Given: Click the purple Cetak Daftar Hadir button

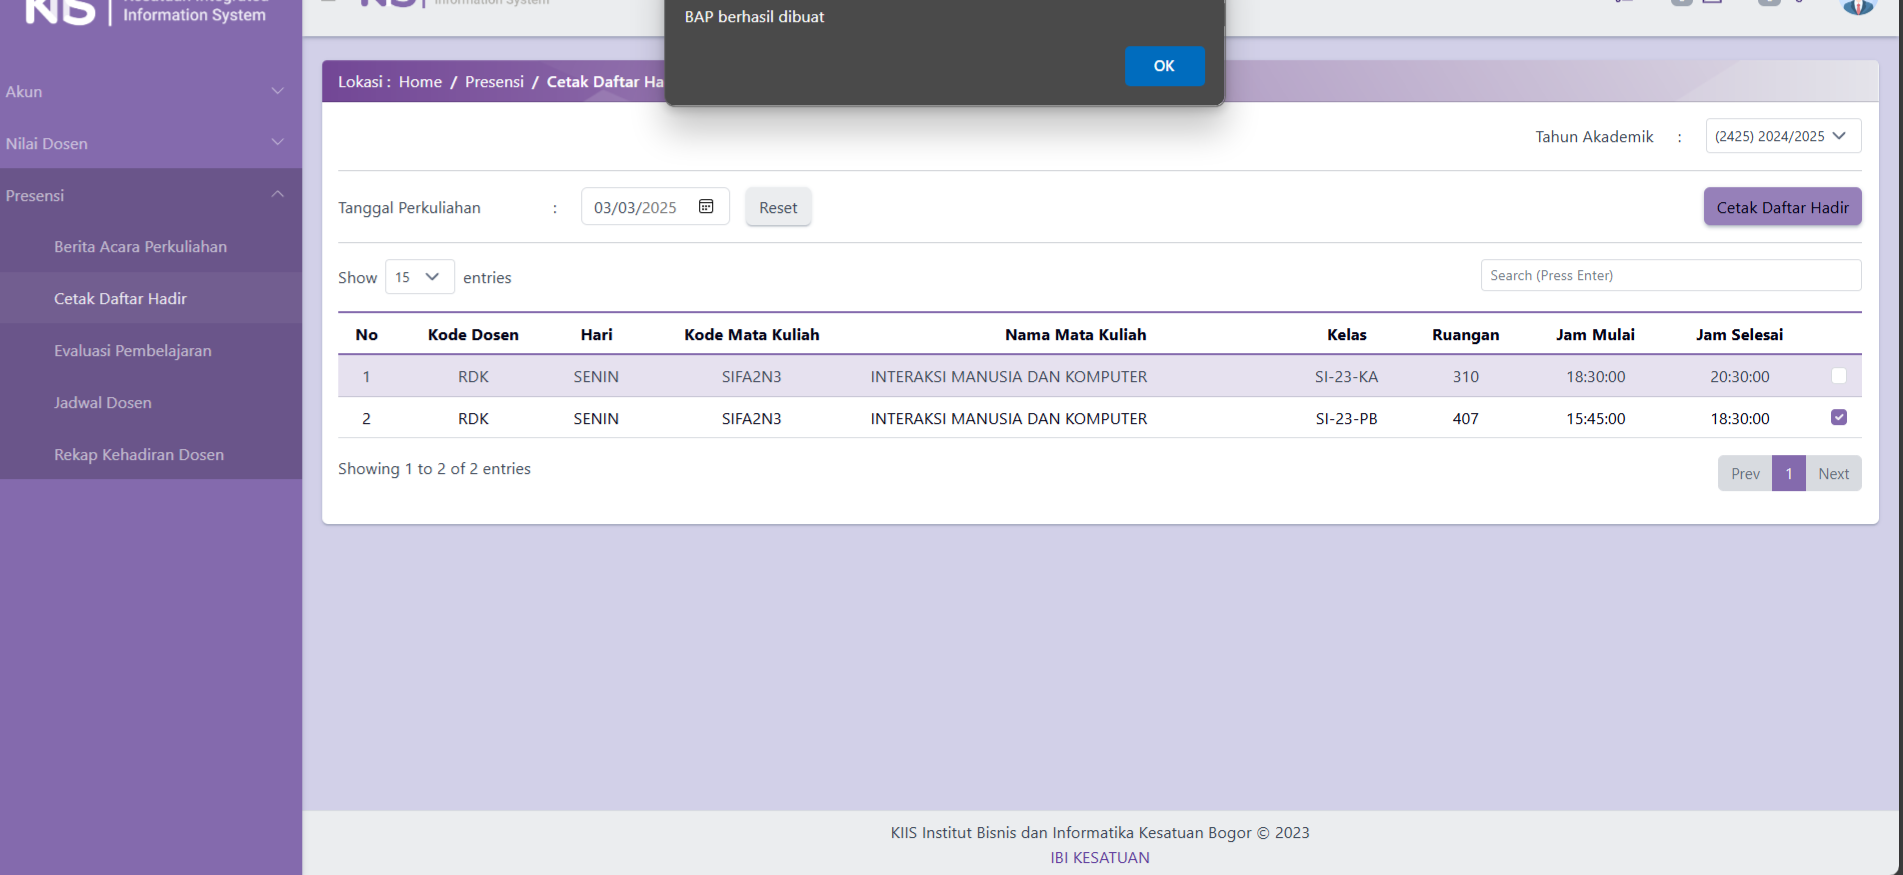Looking at the screenshot, I should tap(1781, 208).
